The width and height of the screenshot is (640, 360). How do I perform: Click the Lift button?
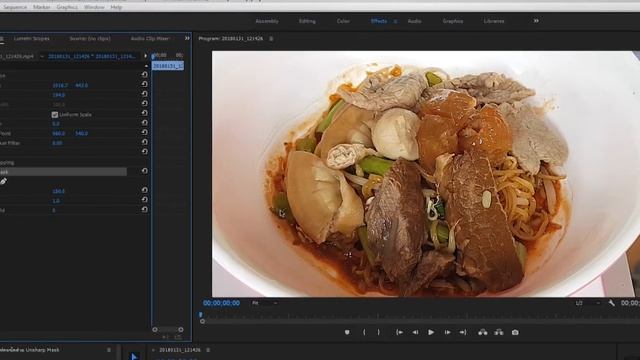pos(482,332)
